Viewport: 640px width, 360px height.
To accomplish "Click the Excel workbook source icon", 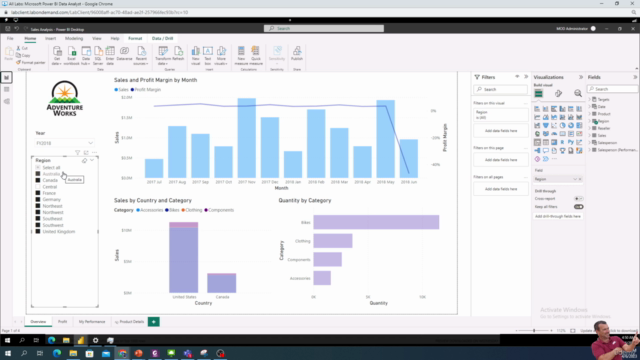I will [x=71, y=56].
